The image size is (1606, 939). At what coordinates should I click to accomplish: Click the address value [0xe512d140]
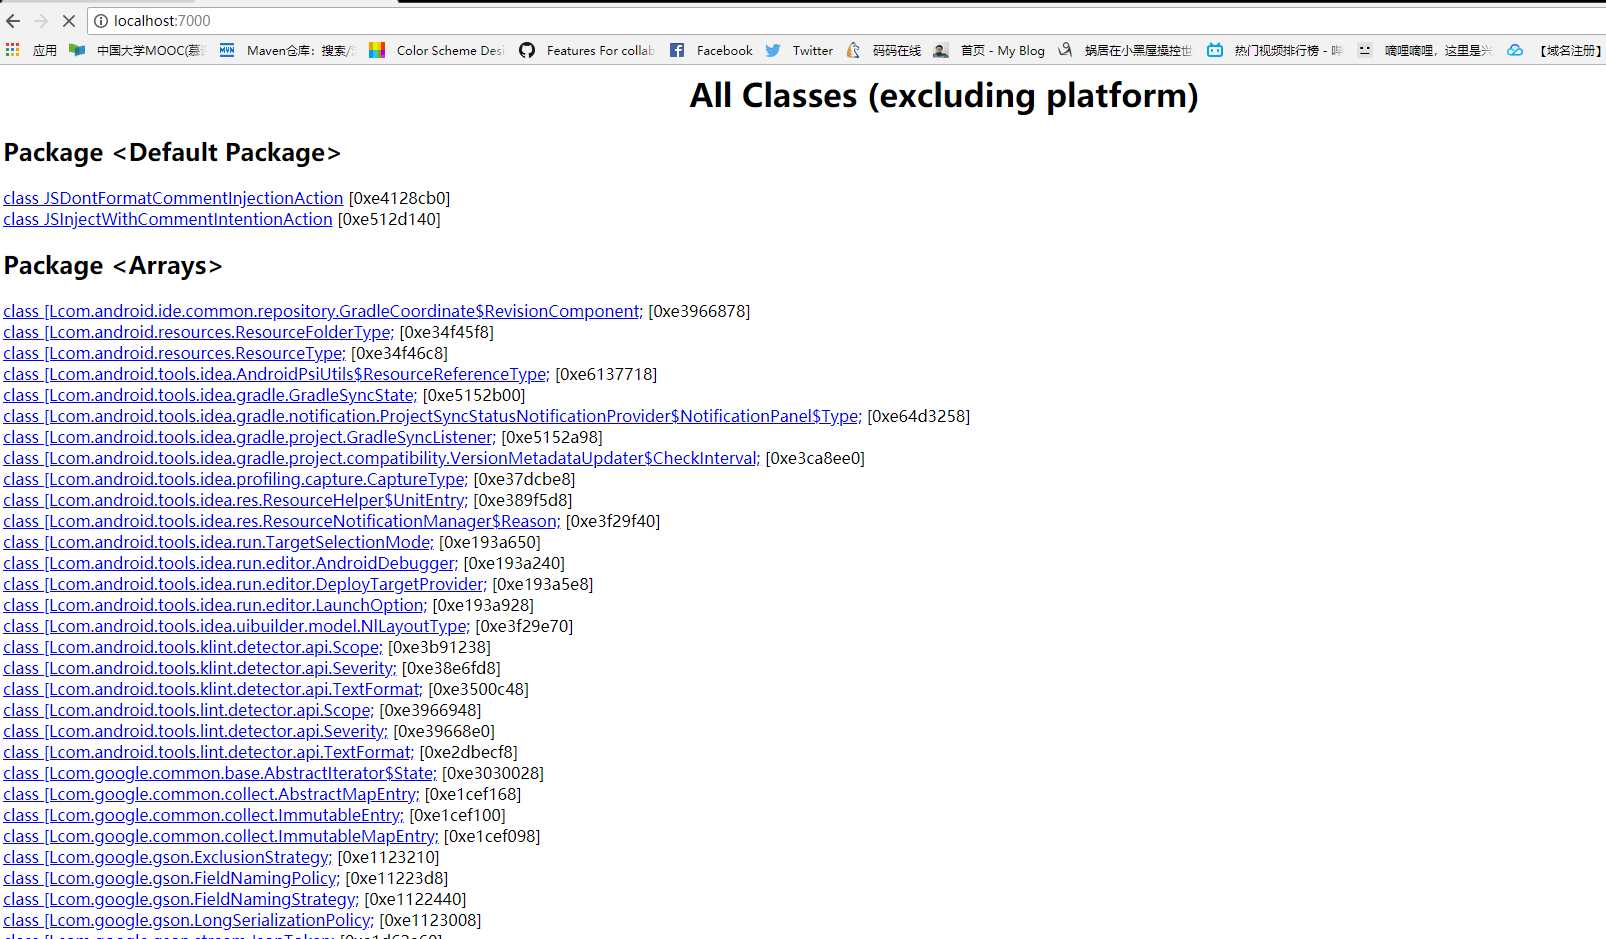click(x=389, y=219)
